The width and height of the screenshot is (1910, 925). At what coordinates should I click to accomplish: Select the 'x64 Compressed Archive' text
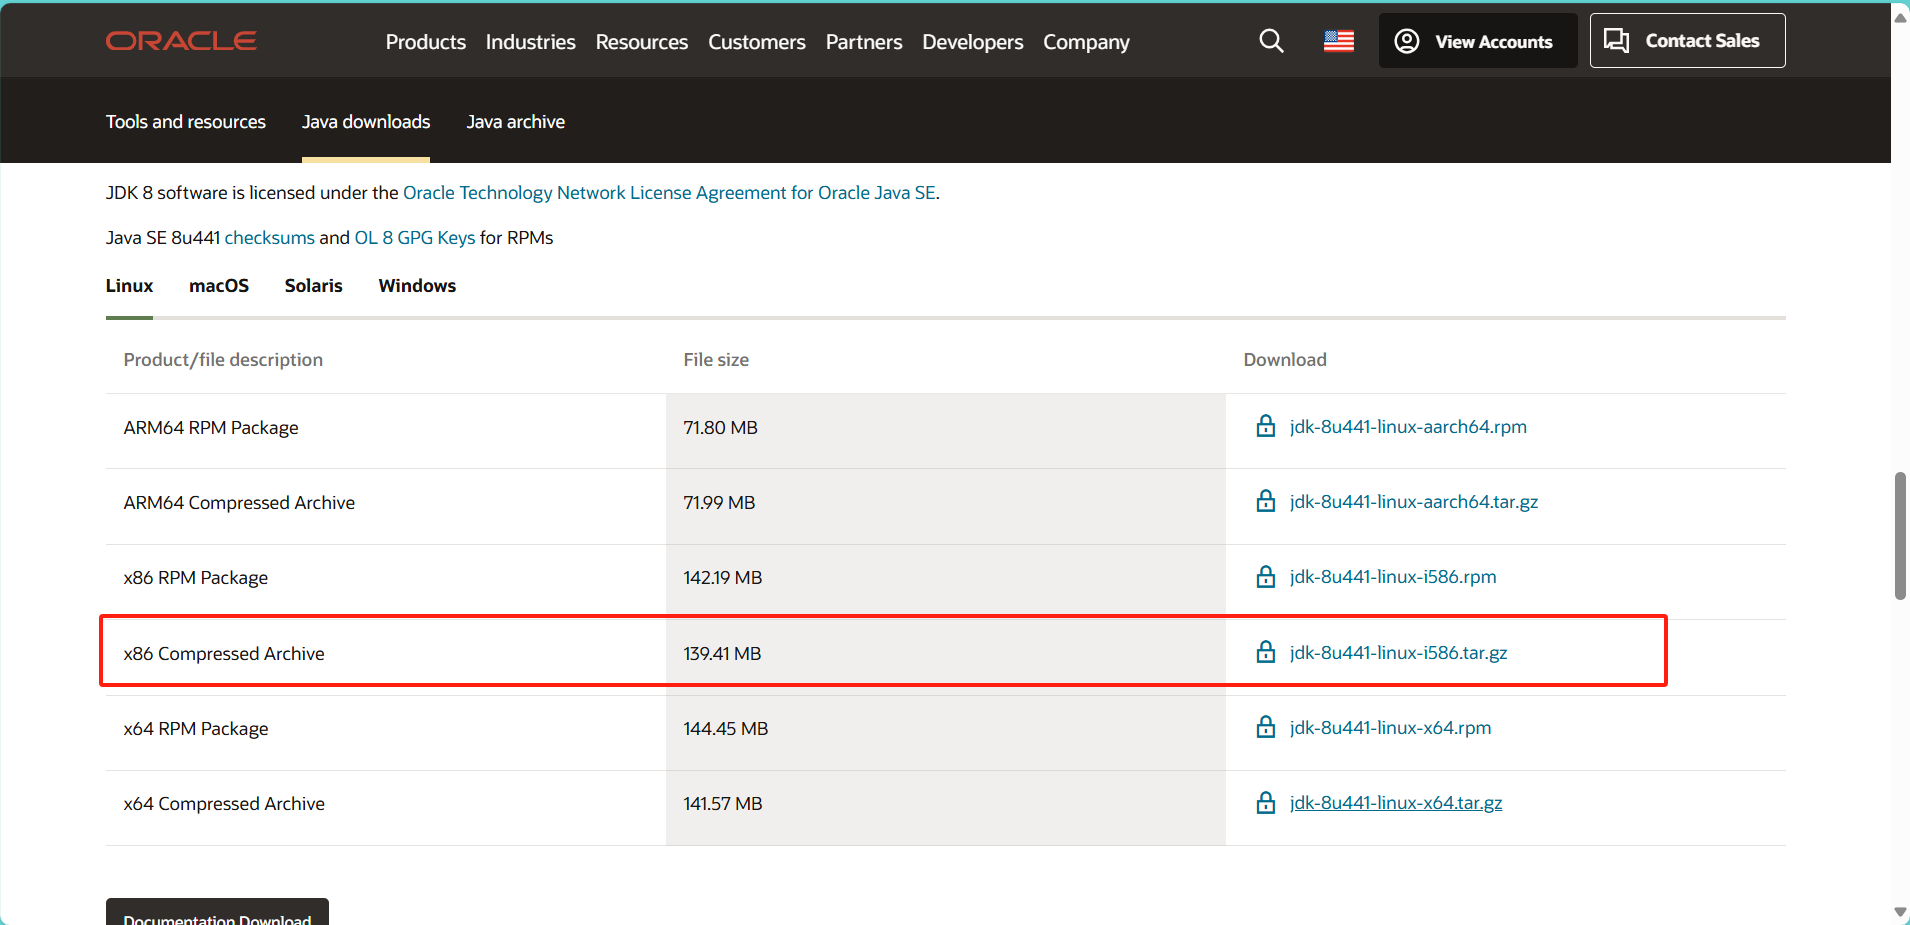click(x=224, y=804)
